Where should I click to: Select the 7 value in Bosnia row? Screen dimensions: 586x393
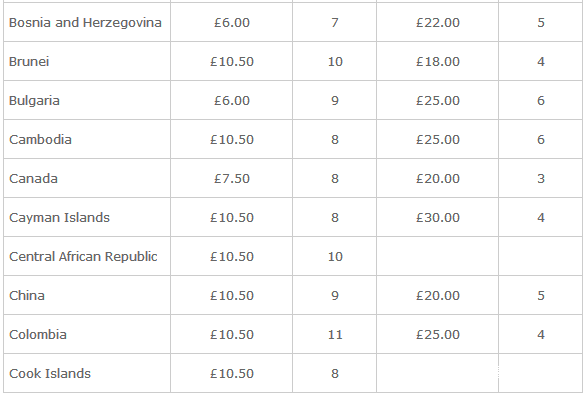(x=334, y=22)
